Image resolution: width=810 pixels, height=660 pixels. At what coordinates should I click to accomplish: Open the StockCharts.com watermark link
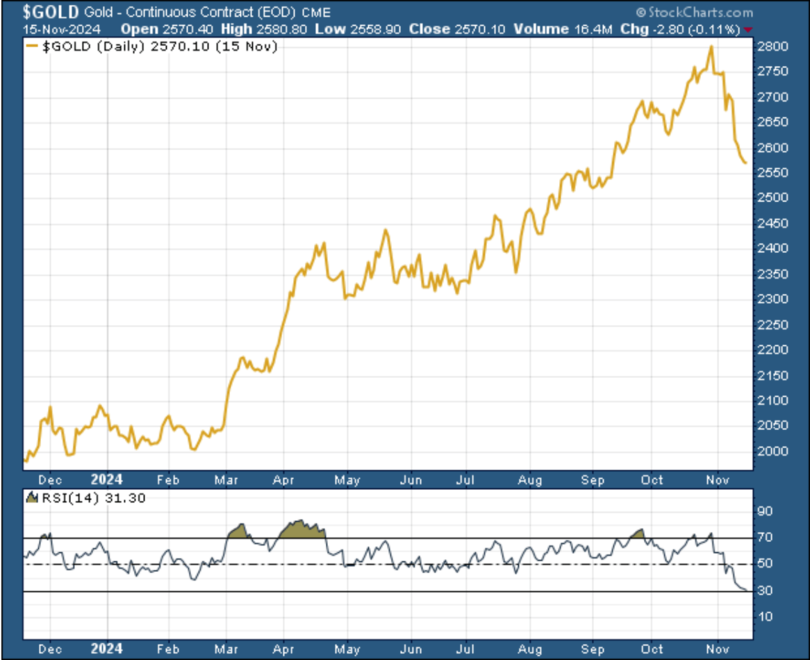click(694, 12)
